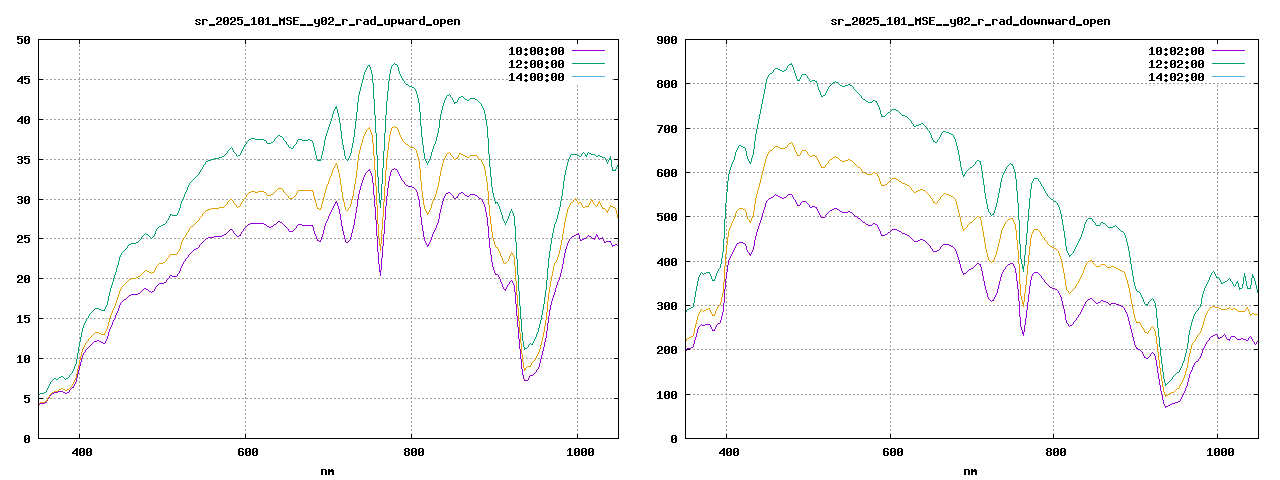Screen dimensions: 1280x480
Task: Click the 1000 x-axis tick on downward_open chart
Action: coord(1218,452)
